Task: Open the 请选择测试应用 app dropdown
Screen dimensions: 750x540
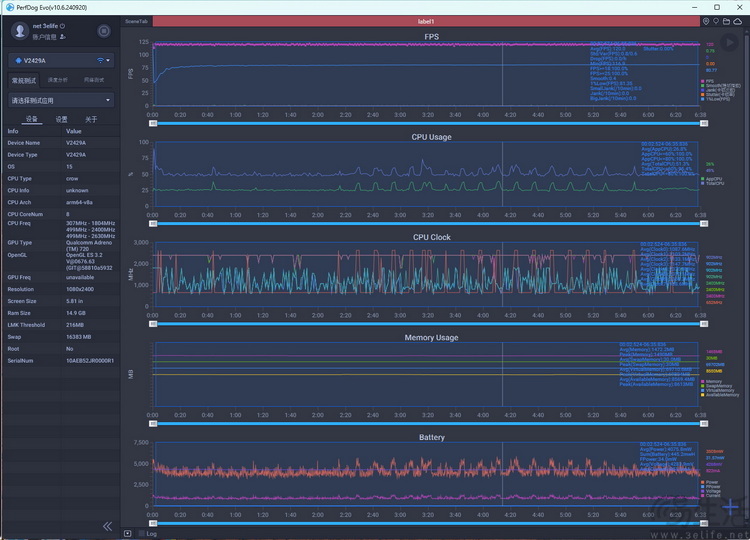Action: [61, 100]
